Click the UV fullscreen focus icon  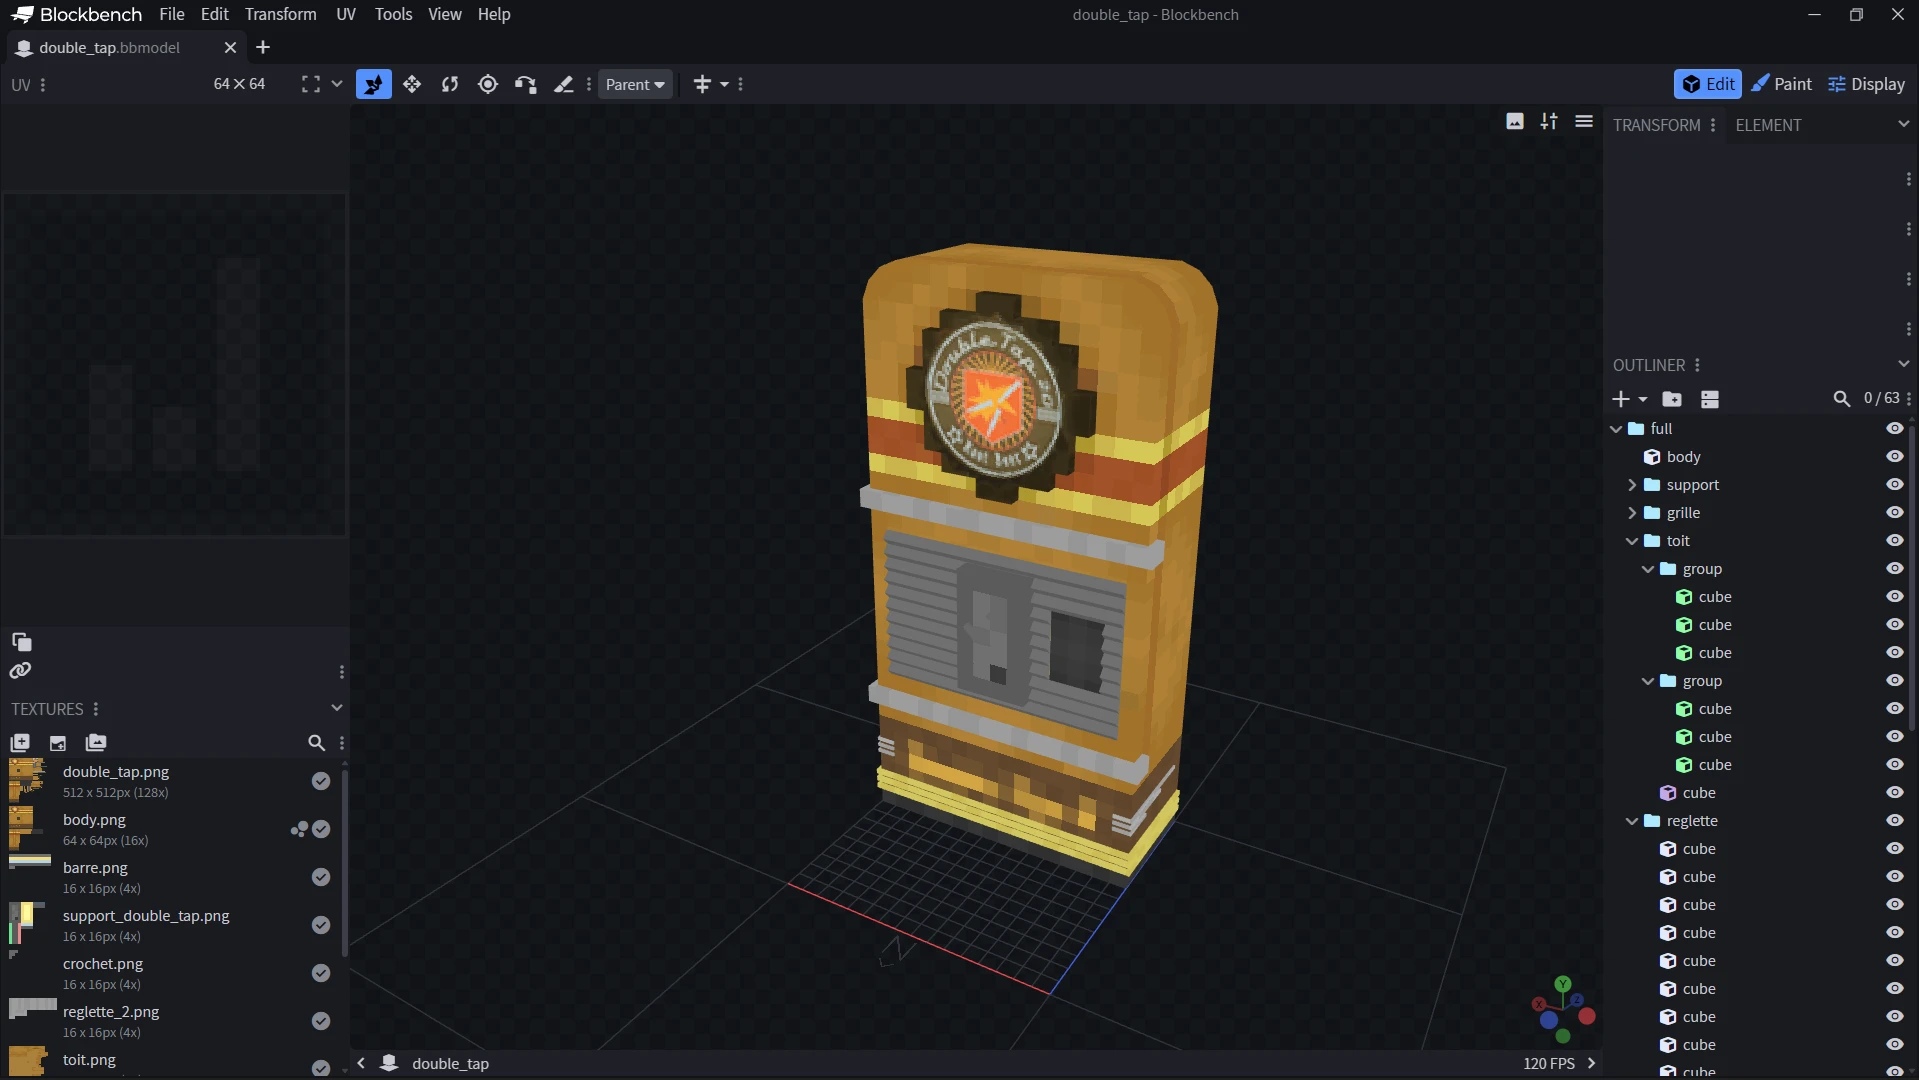point(311,85)
